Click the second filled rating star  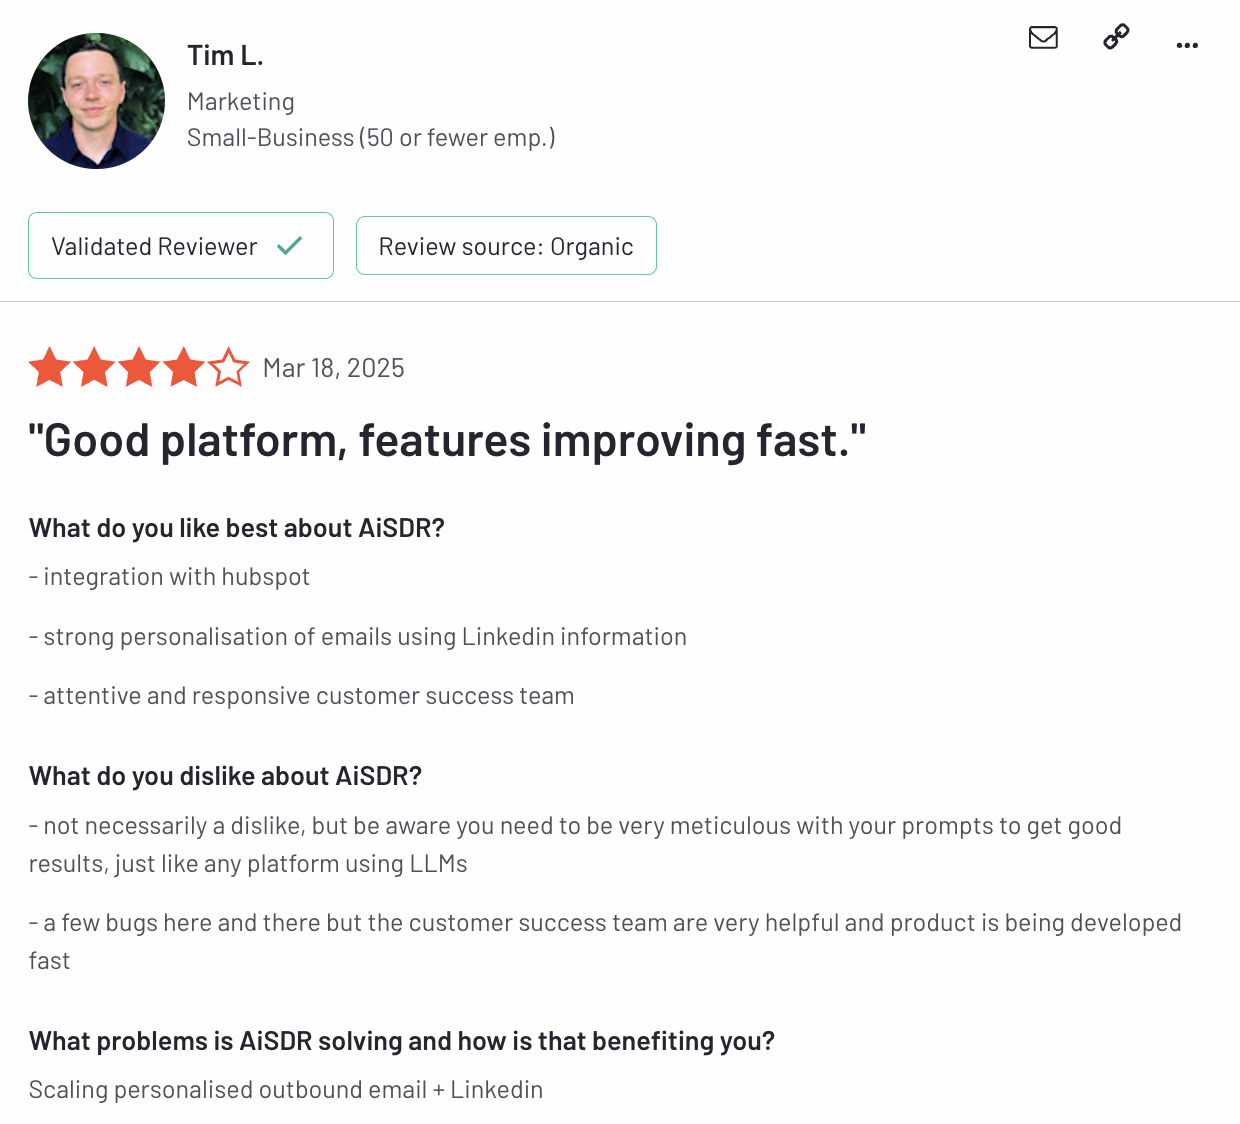click(94, 368)
